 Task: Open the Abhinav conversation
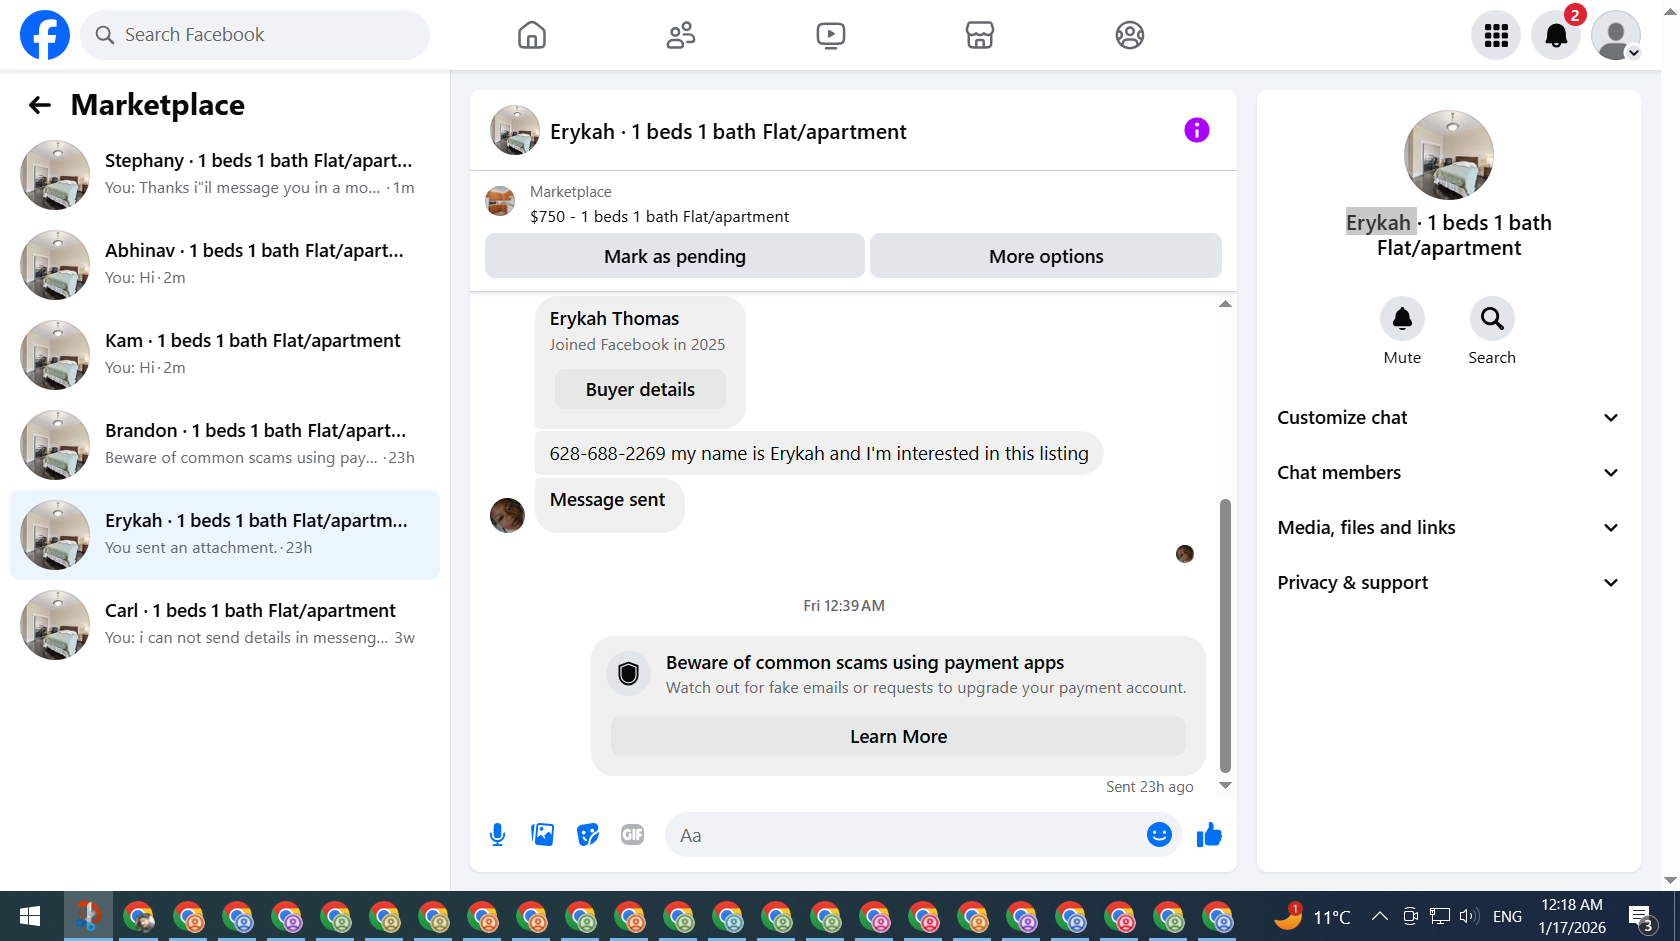[x=225, y=265]
